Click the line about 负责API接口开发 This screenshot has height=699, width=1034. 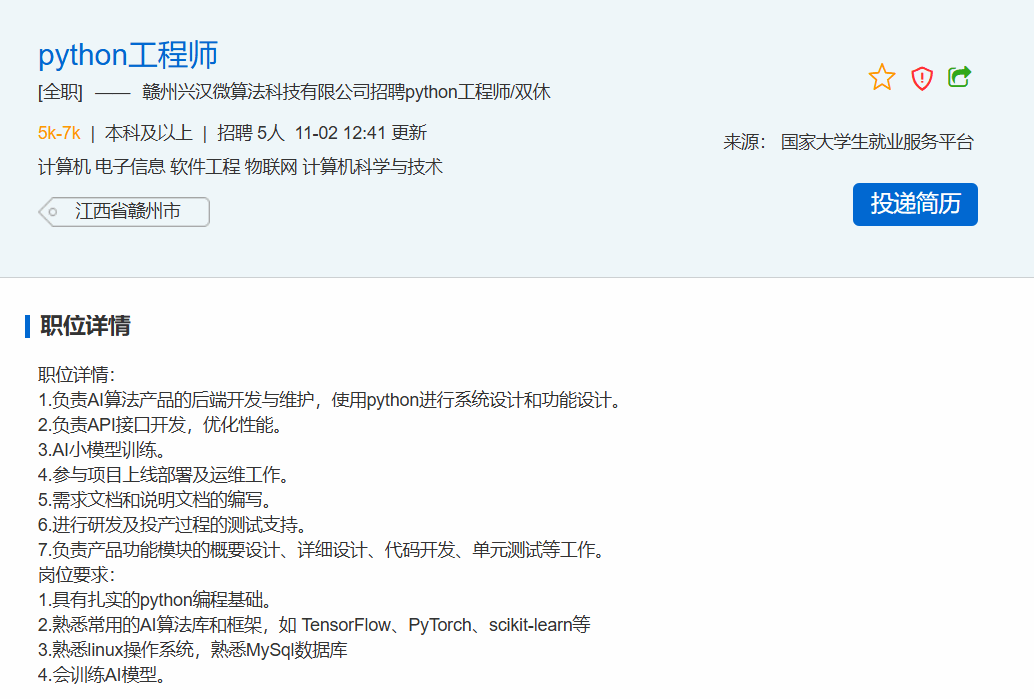[160, 425]
